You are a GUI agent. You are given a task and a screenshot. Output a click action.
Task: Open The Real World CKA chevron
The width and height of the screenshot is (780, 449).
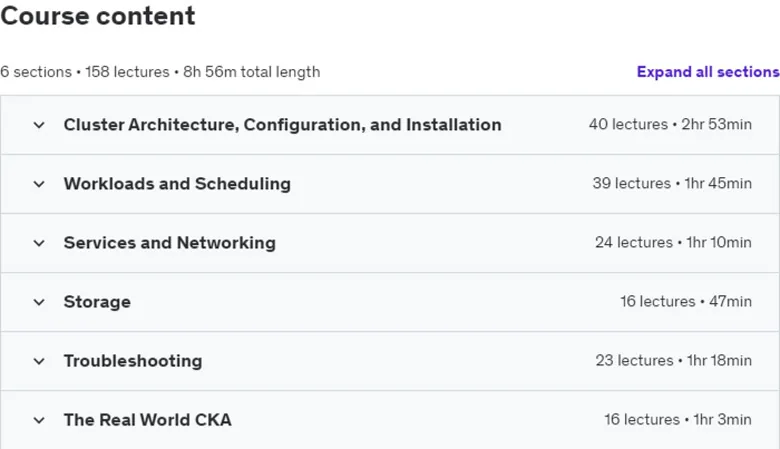tap(39, 420)
